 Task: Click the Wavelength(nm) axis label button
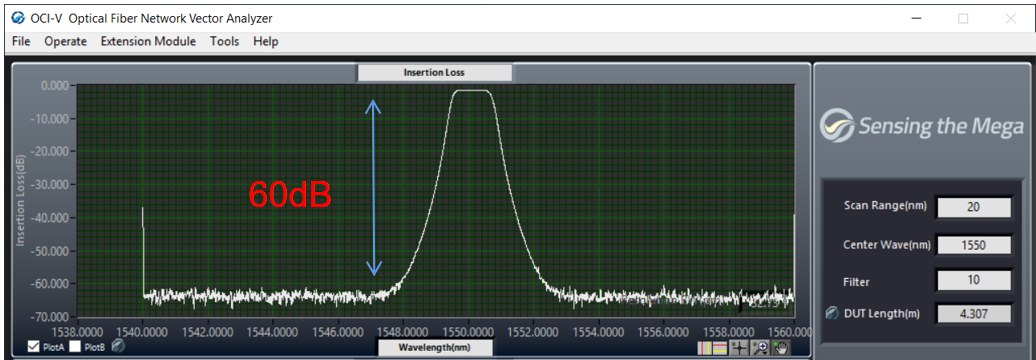[x=435, y=347]
